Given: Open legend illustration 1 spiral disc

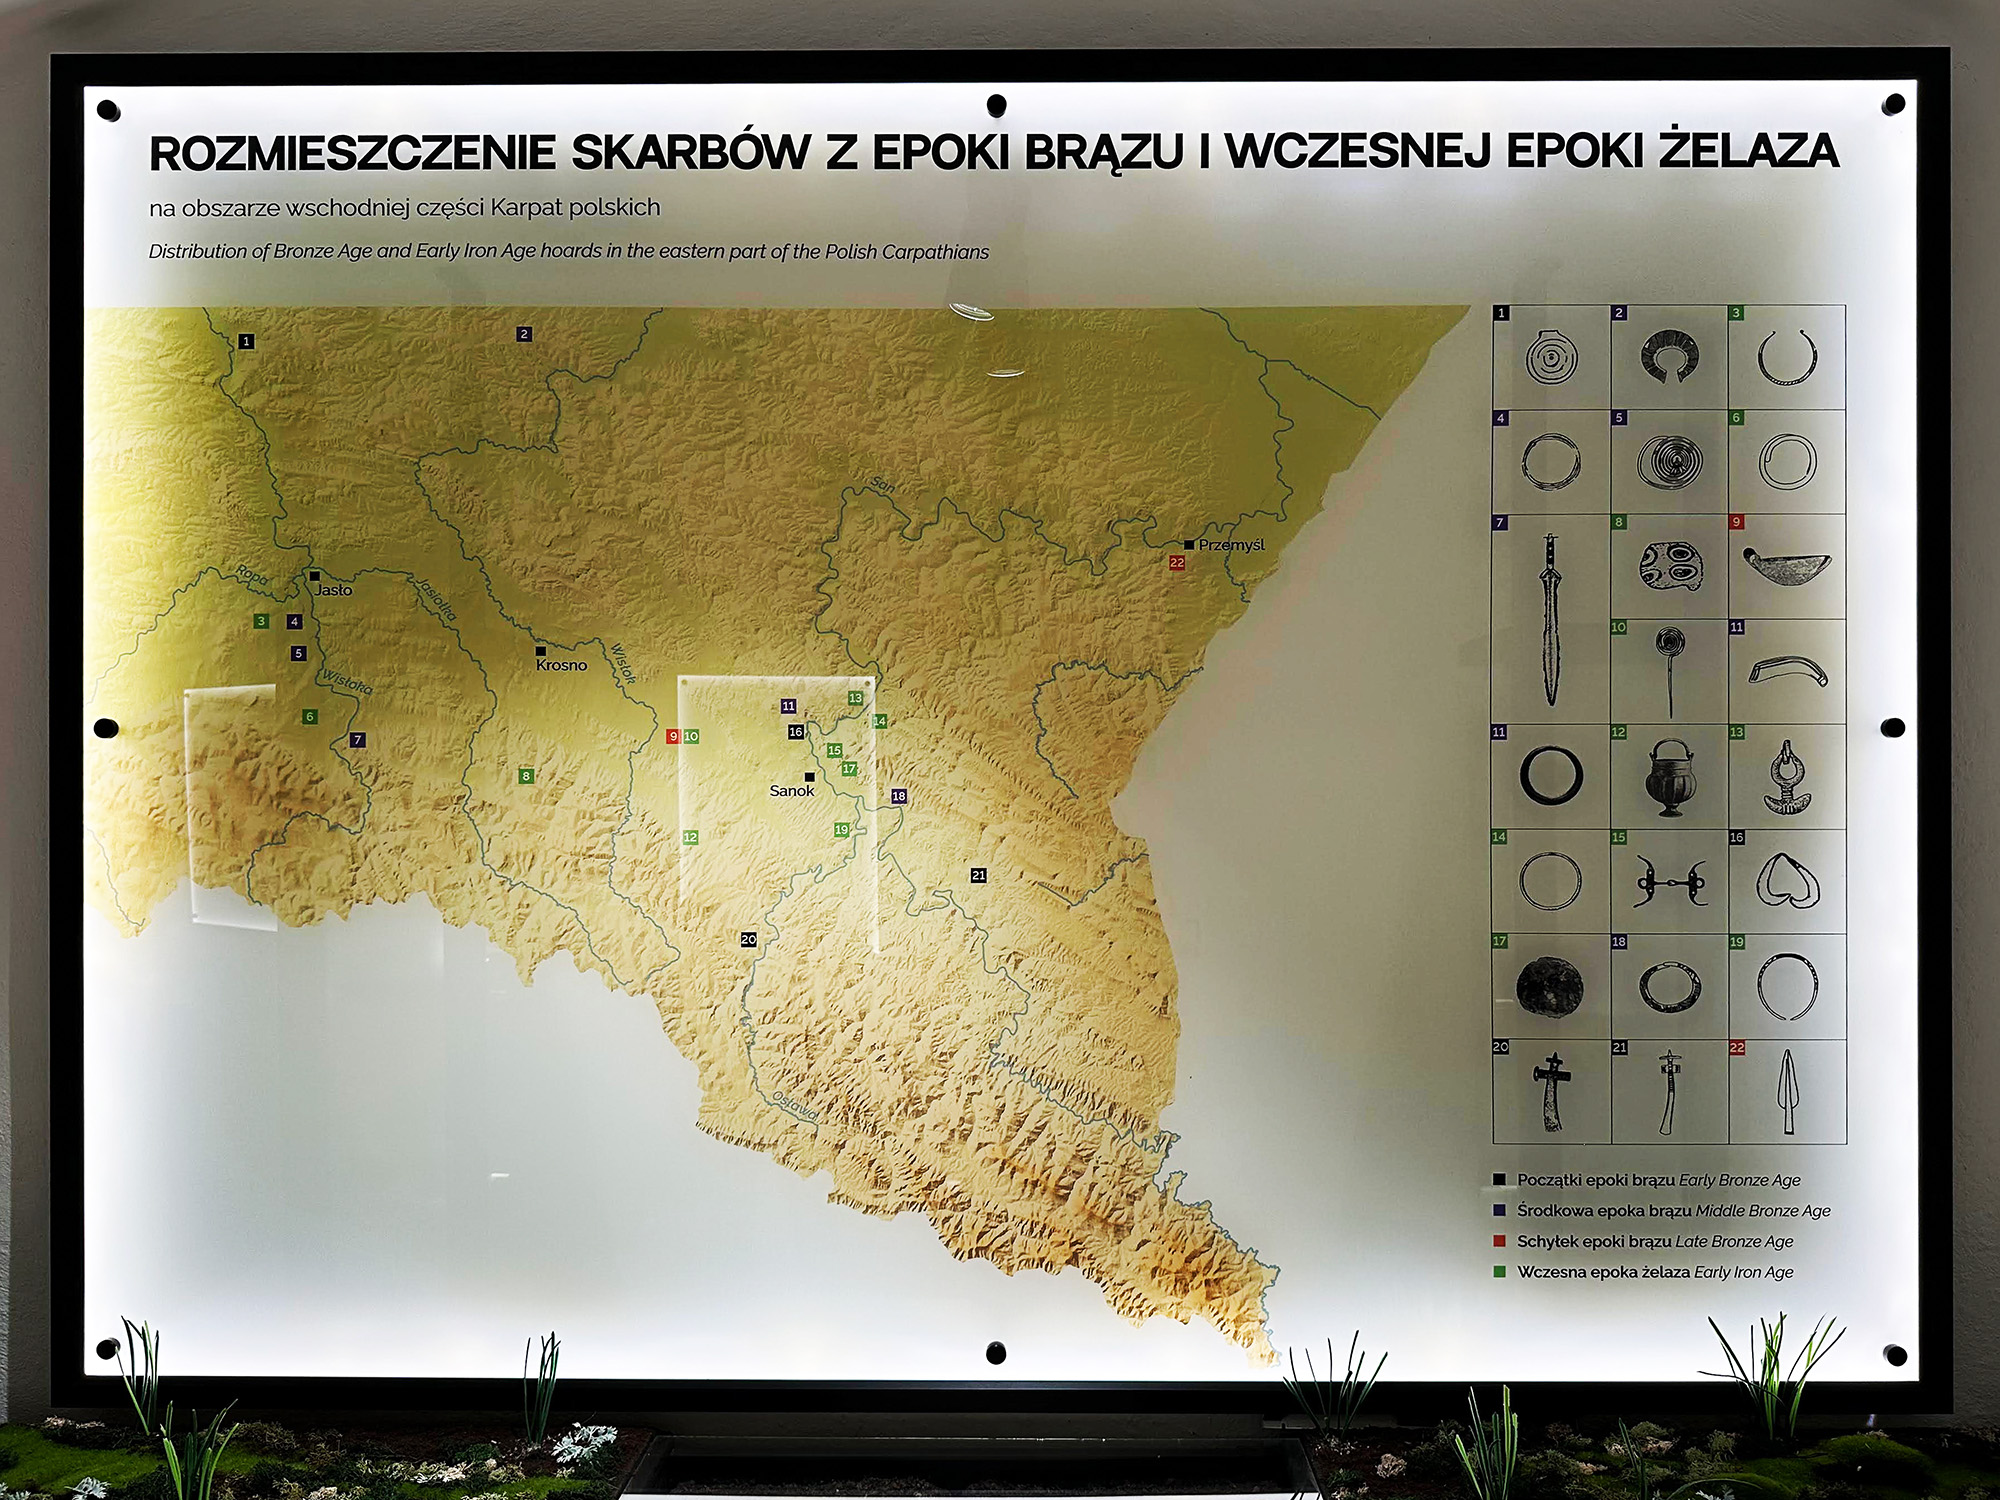Looking at the screenshot, I should [x=1551, y=358].
